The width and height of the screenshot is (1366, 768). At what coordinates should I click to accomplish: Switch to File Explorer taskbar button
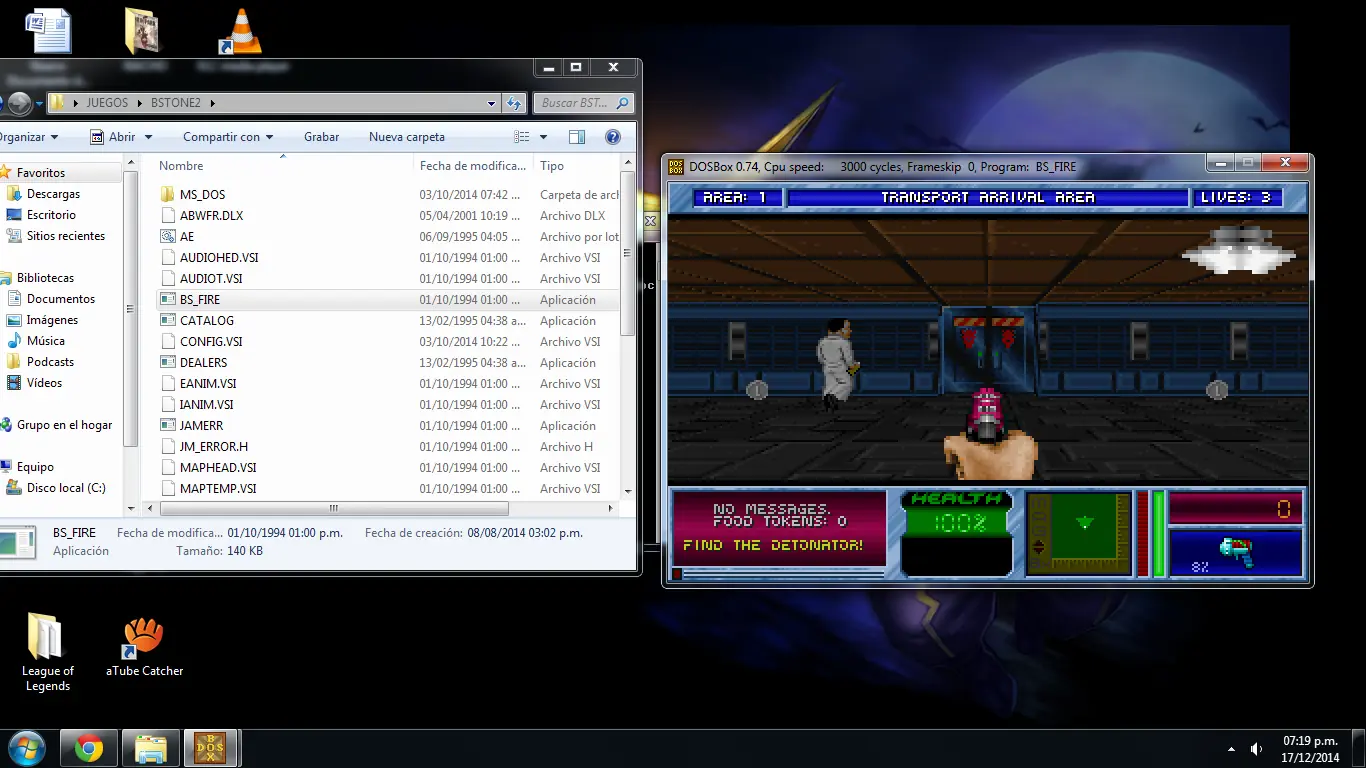[x=151, y=748]
